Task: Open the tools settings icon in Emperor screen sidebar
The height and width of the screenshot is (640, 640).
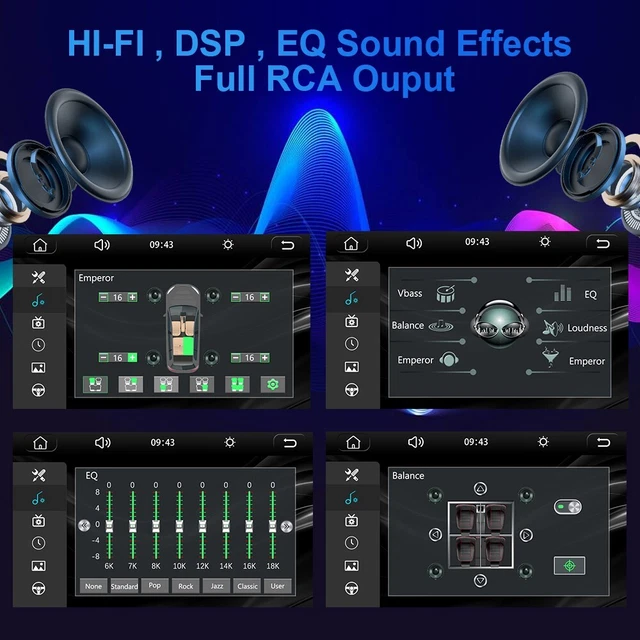Action: 38,278
